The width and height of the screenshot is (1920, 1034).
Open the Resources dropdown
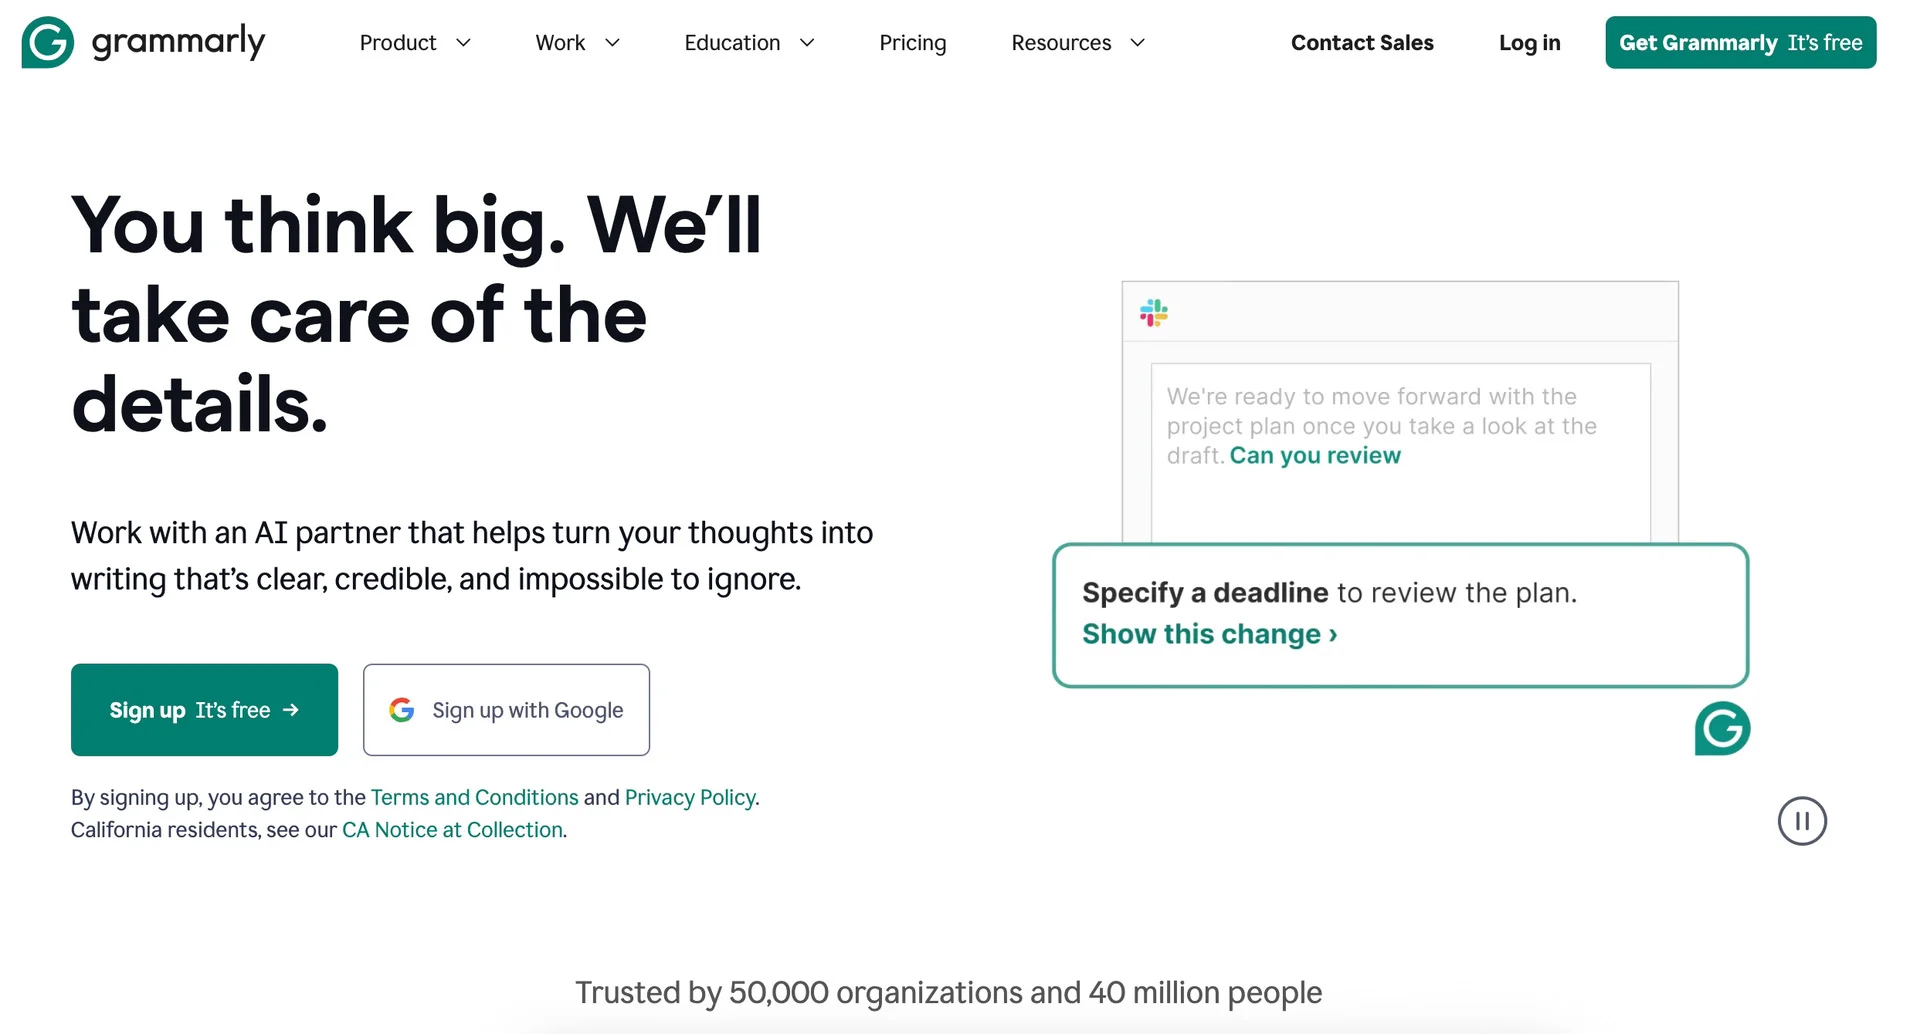point(1077,43)
